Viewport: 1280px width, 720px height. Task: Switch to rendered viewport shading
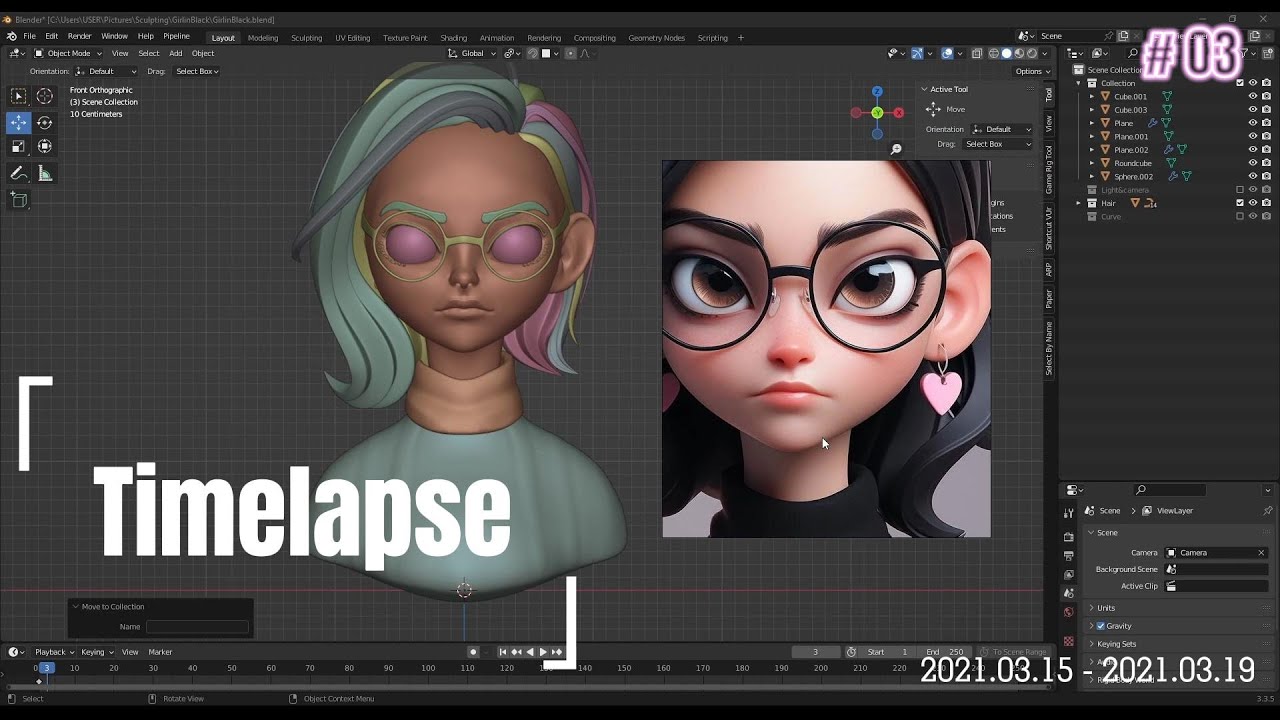click(1031, 53)
